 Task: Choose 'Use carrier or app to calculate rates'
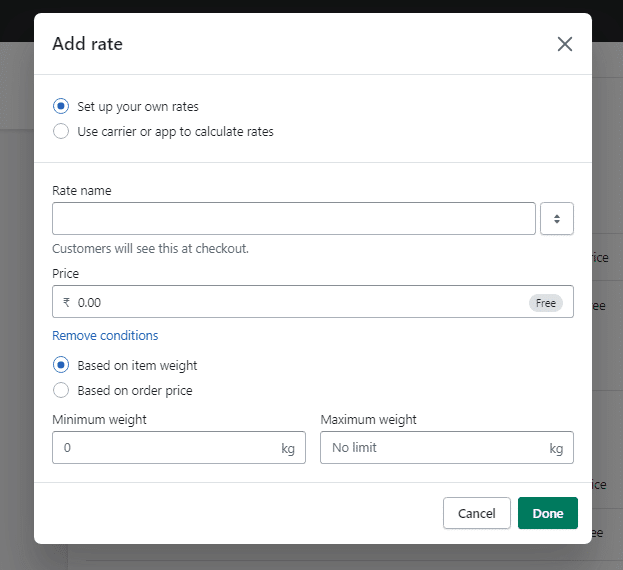point(61,131)
